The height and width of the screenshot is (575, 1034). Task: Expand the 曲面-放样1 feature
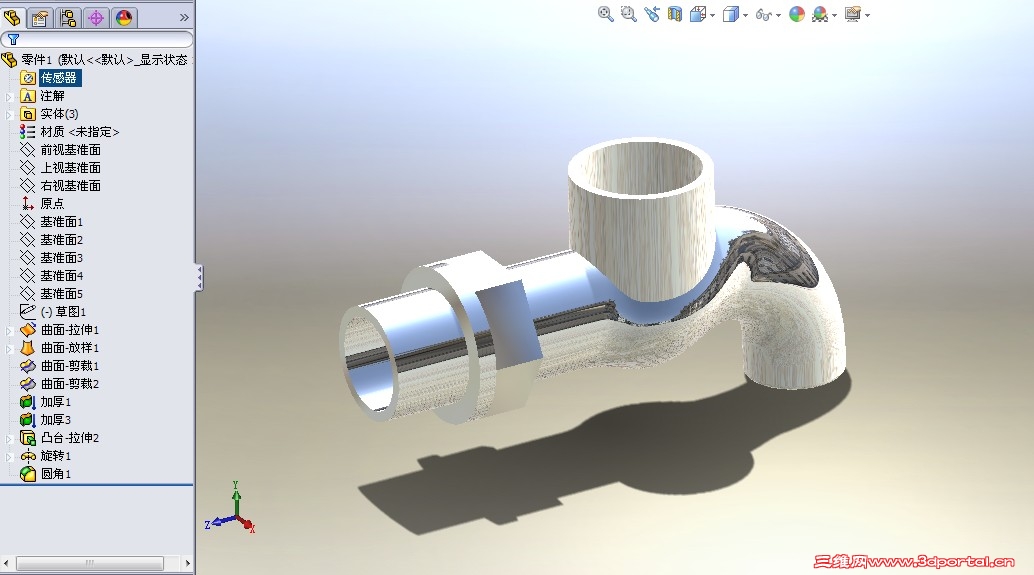(x=9, y=349)
